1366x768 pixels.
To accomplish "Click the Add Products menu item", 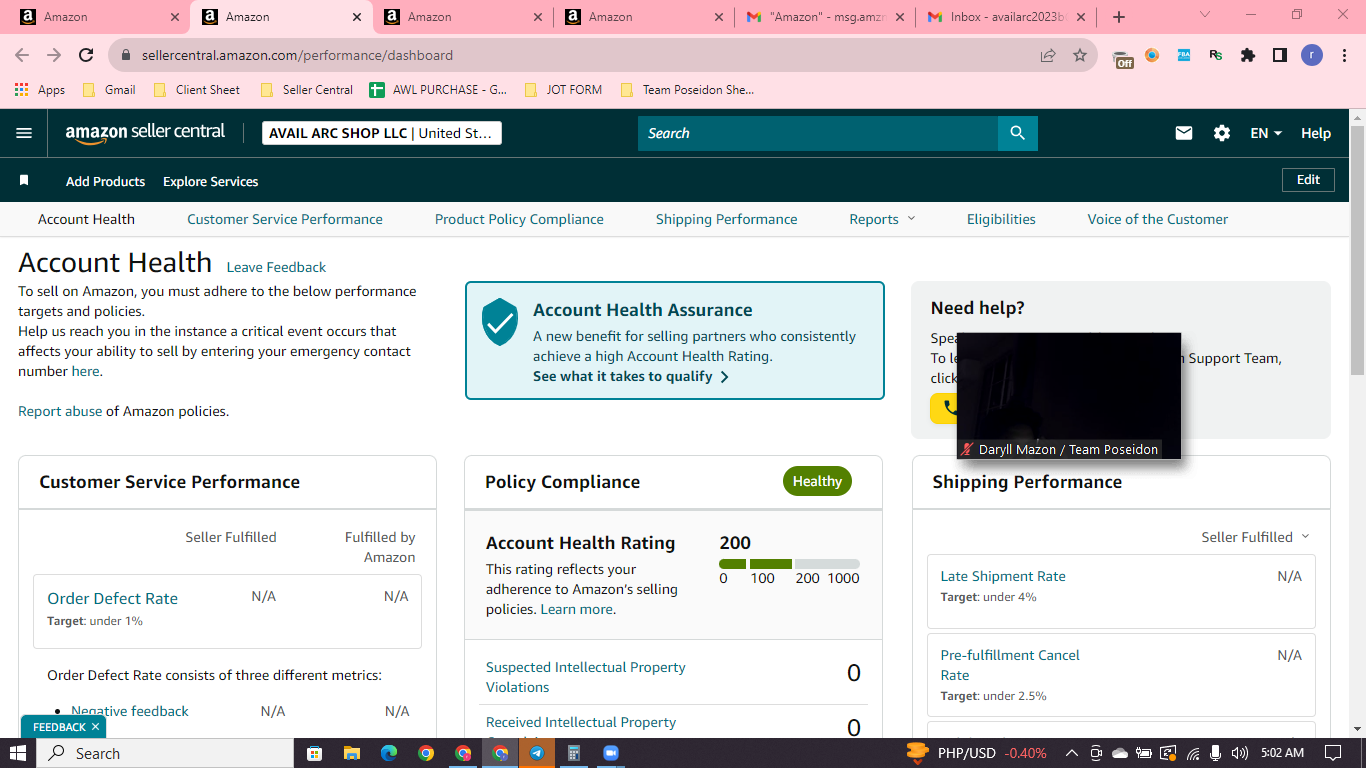I will click(105, 181).
